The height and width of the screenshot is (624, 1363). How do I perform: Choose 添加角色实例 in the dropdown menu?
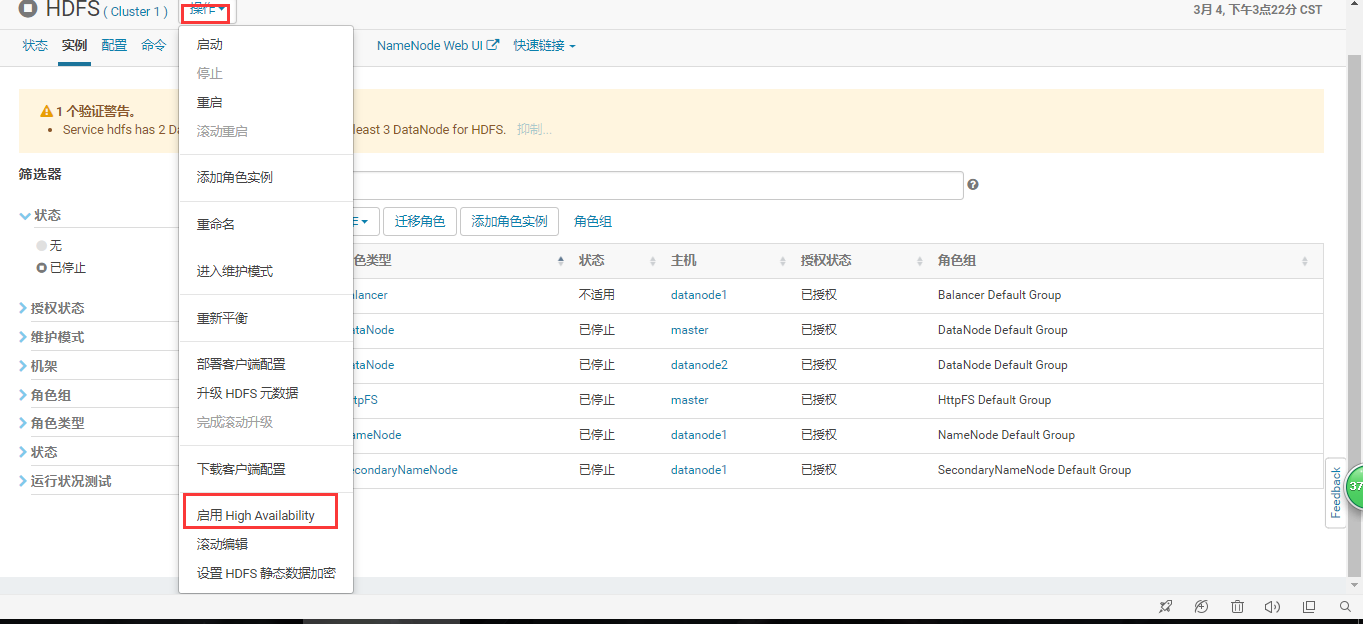click(x=235, y=177)
